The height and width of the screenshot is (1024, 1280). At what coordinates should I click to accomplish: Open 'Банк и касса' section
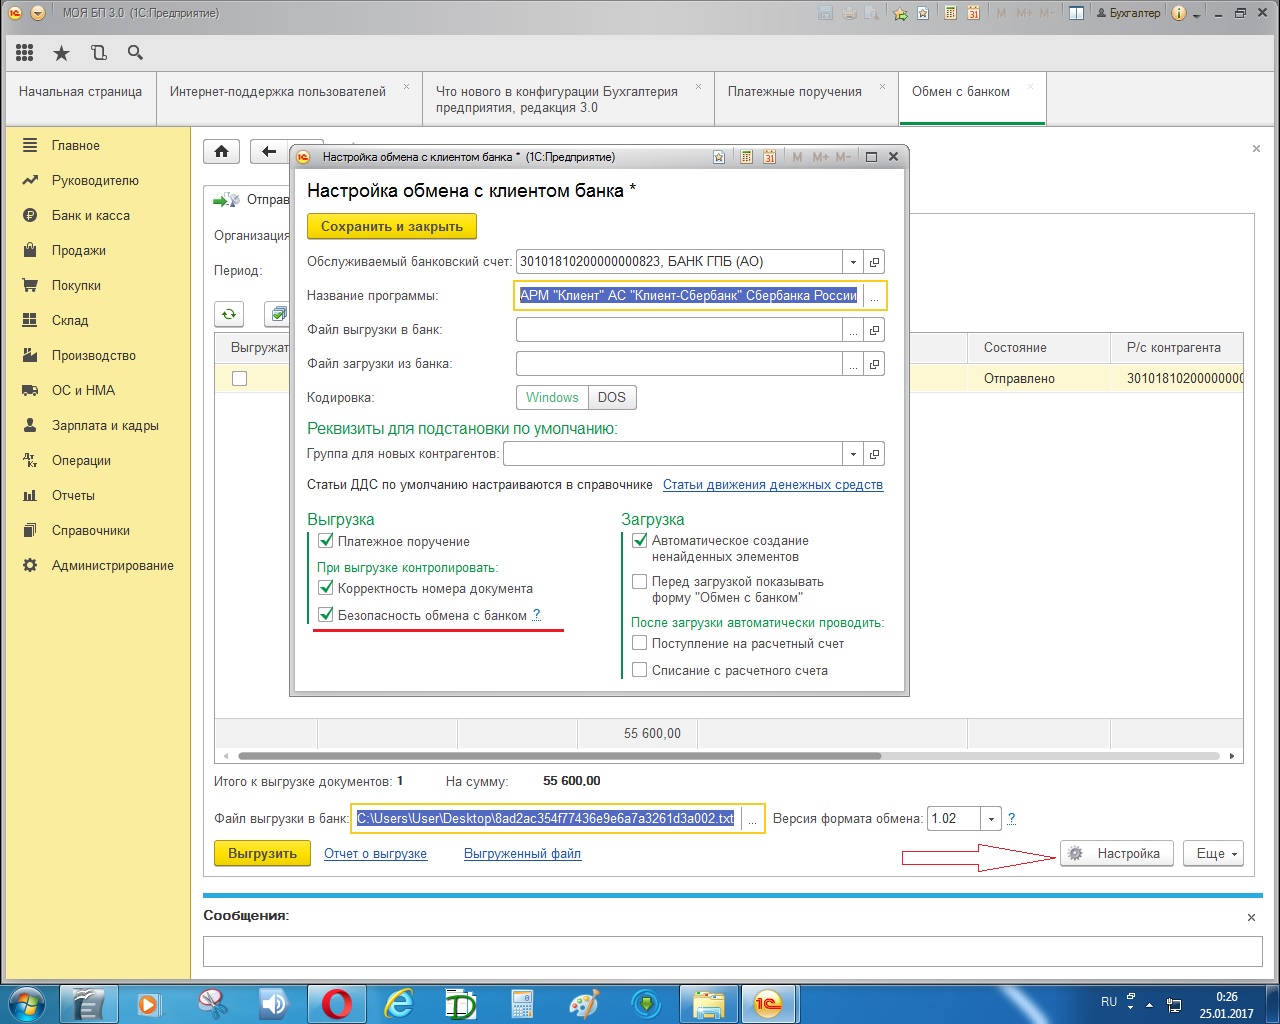click(90, 215)
